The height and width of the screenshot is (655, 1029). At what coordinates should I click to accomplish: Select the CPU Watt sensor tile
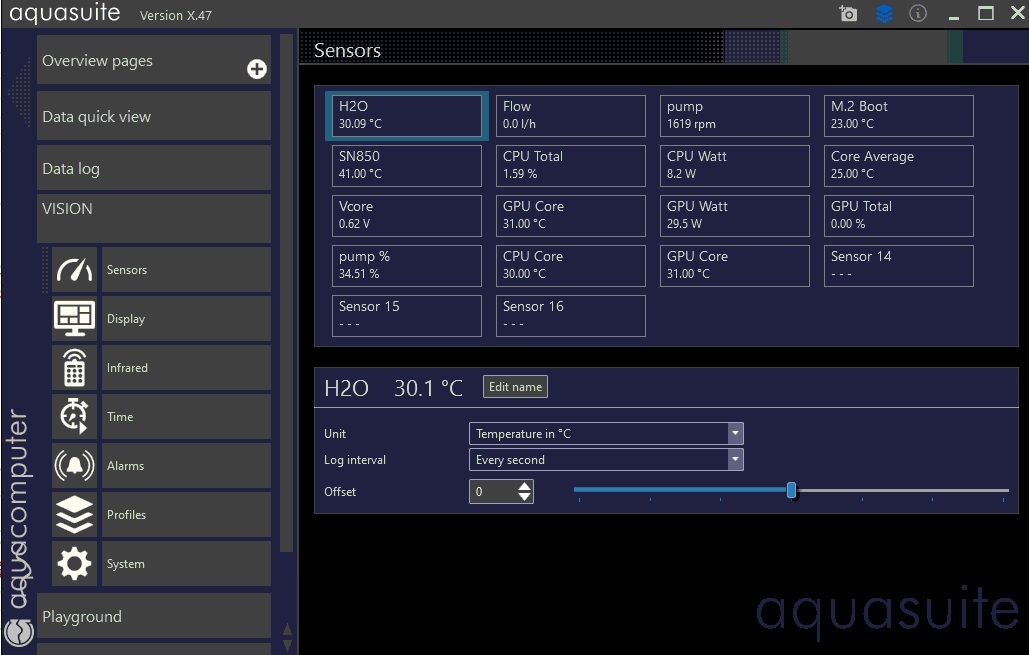(734, 165)
